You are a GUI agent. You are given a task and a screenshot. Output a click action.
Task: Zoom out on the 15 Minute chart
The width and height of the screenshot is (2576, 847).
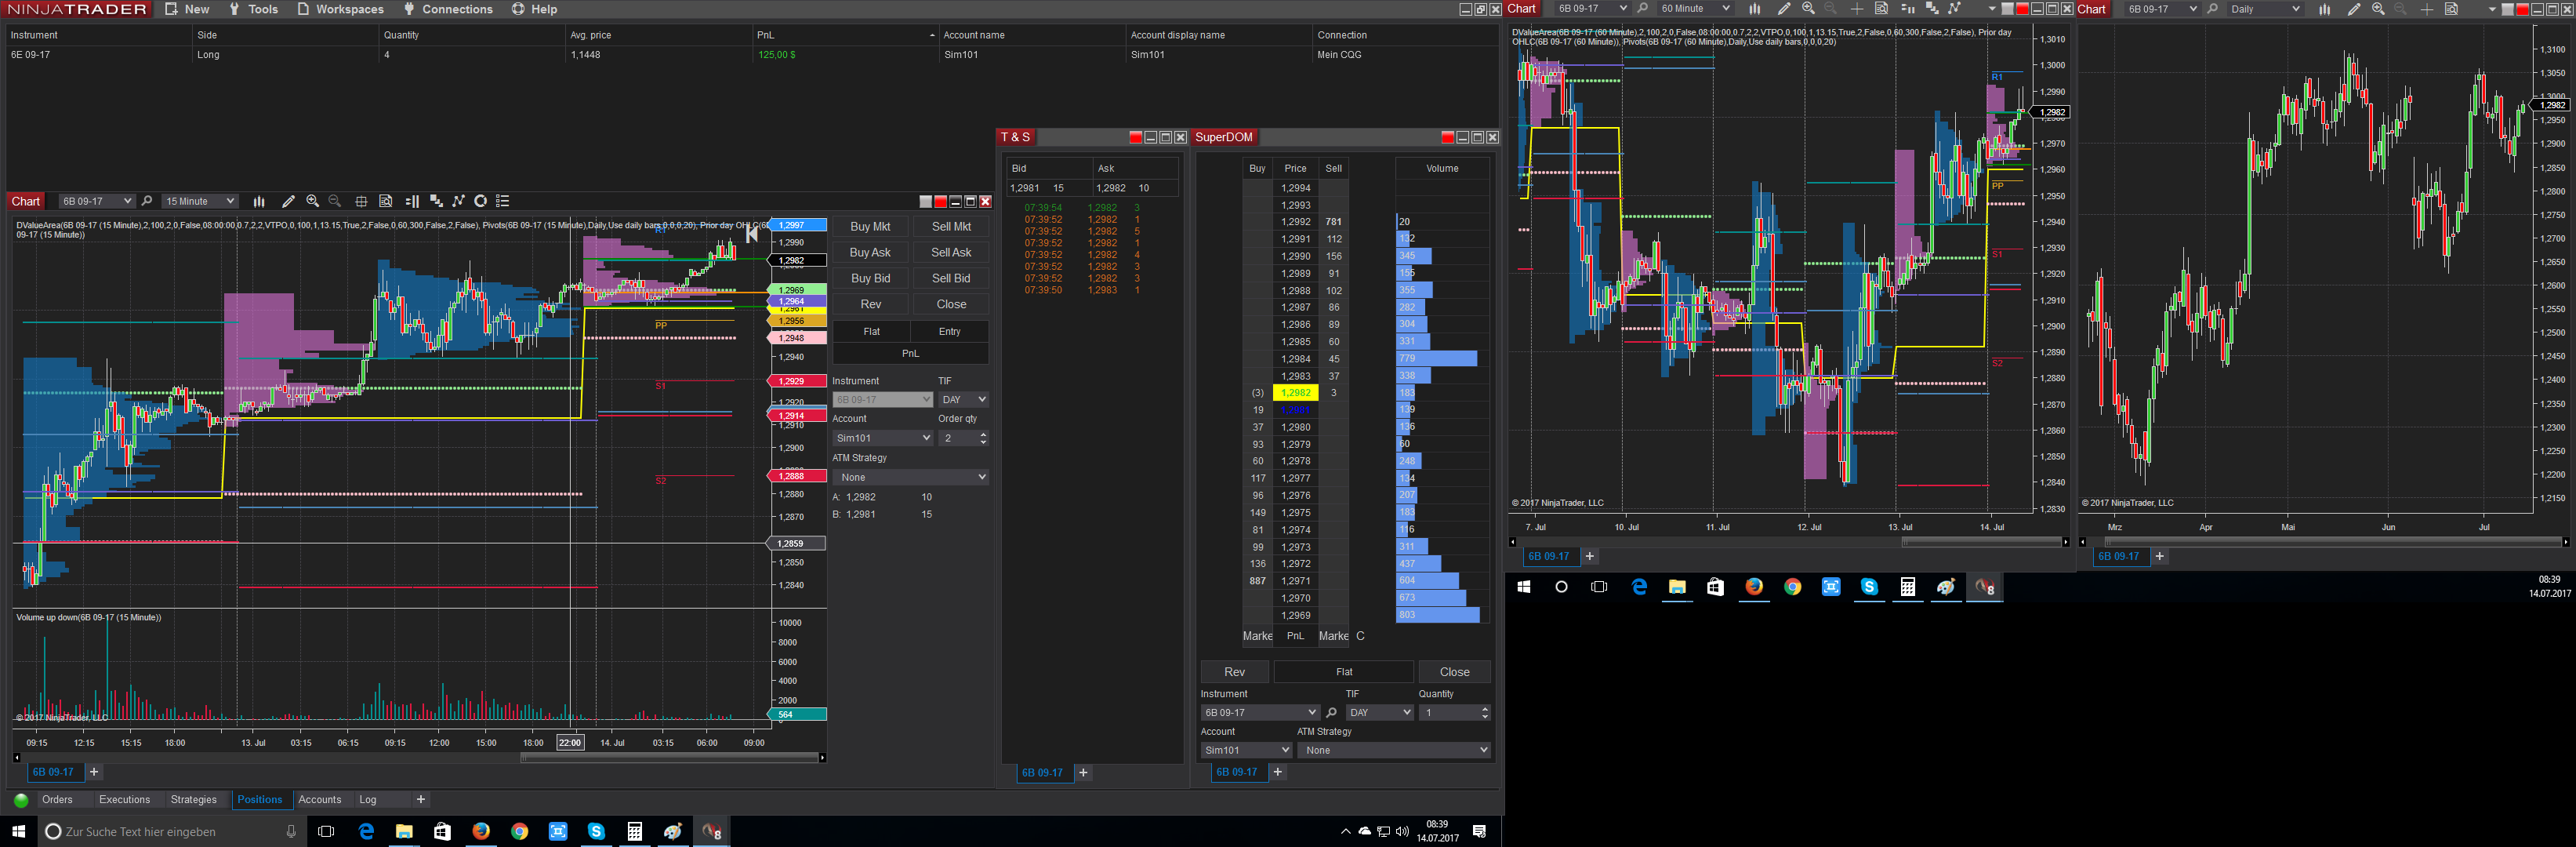pos(335,201)
